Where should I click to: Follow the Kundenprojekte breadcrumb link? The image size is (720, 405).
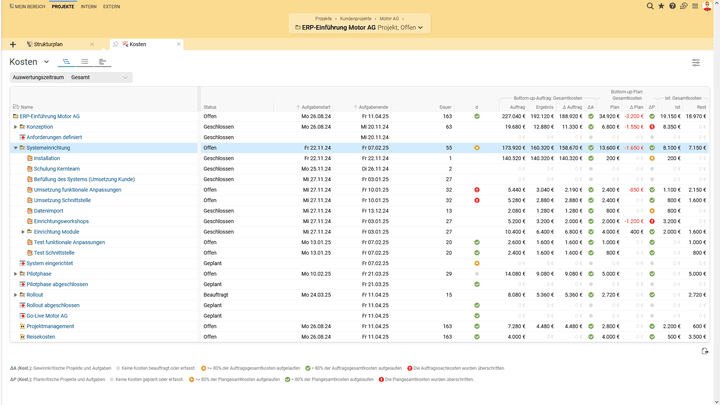pos(355,19)
